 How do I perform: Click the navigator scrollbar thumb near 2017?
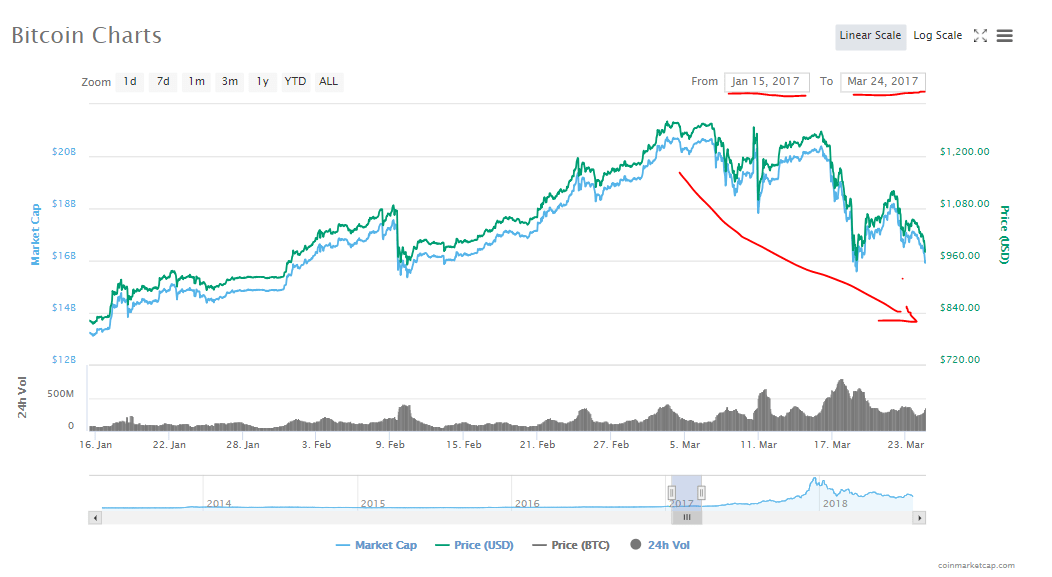click(686, 517)
